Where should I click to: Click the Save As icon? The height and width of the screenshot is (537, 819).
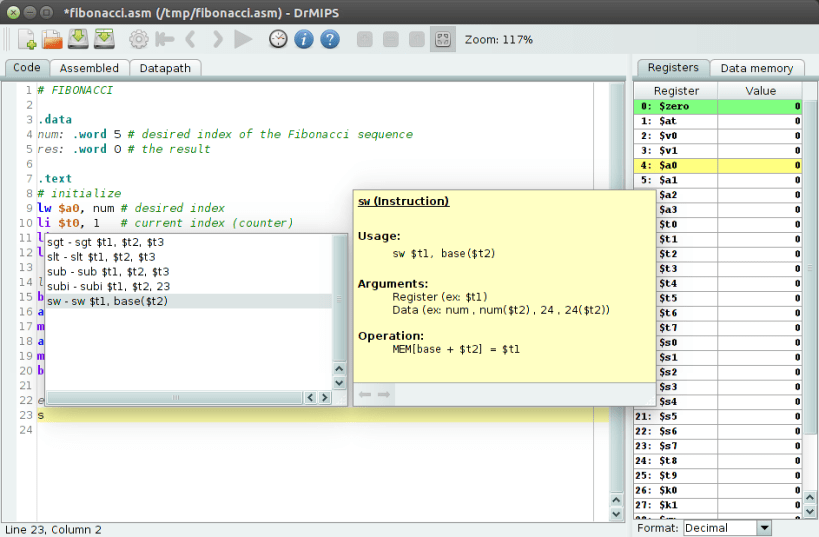pyautogui.click(x=105, y=40)
